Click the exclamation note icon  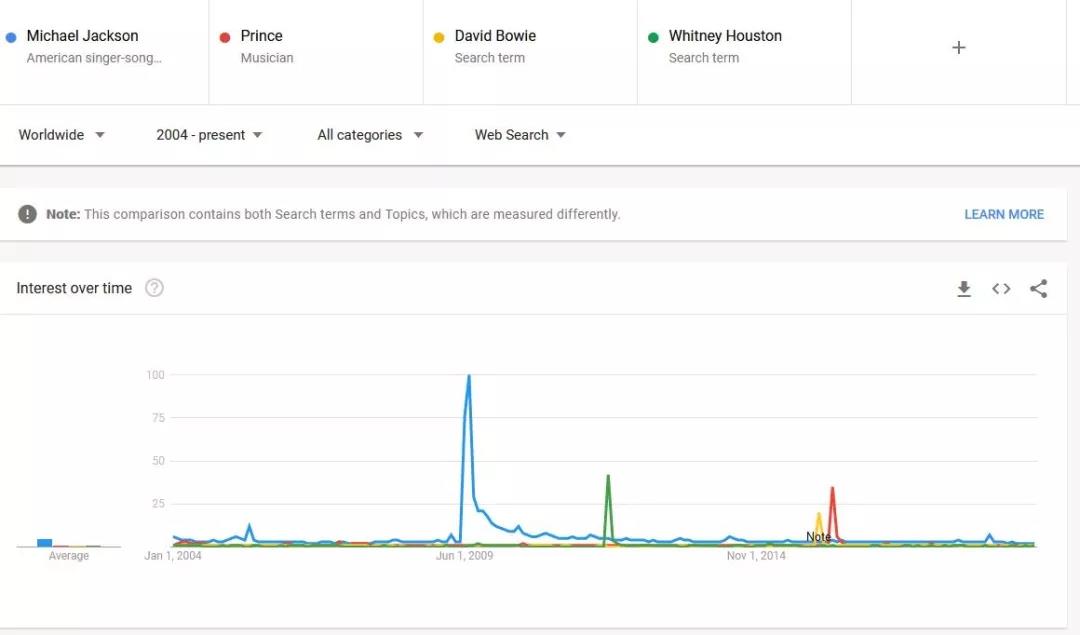point(28,214)
